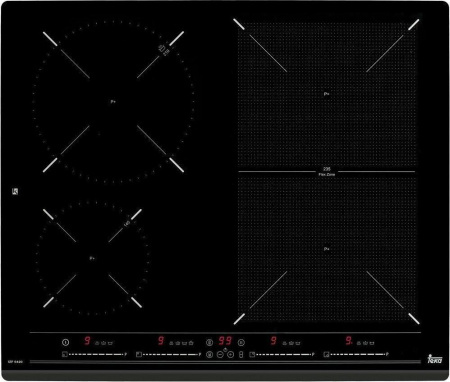Tap the Teka brand logo
The image size is (450, 382).
point(435,359)
